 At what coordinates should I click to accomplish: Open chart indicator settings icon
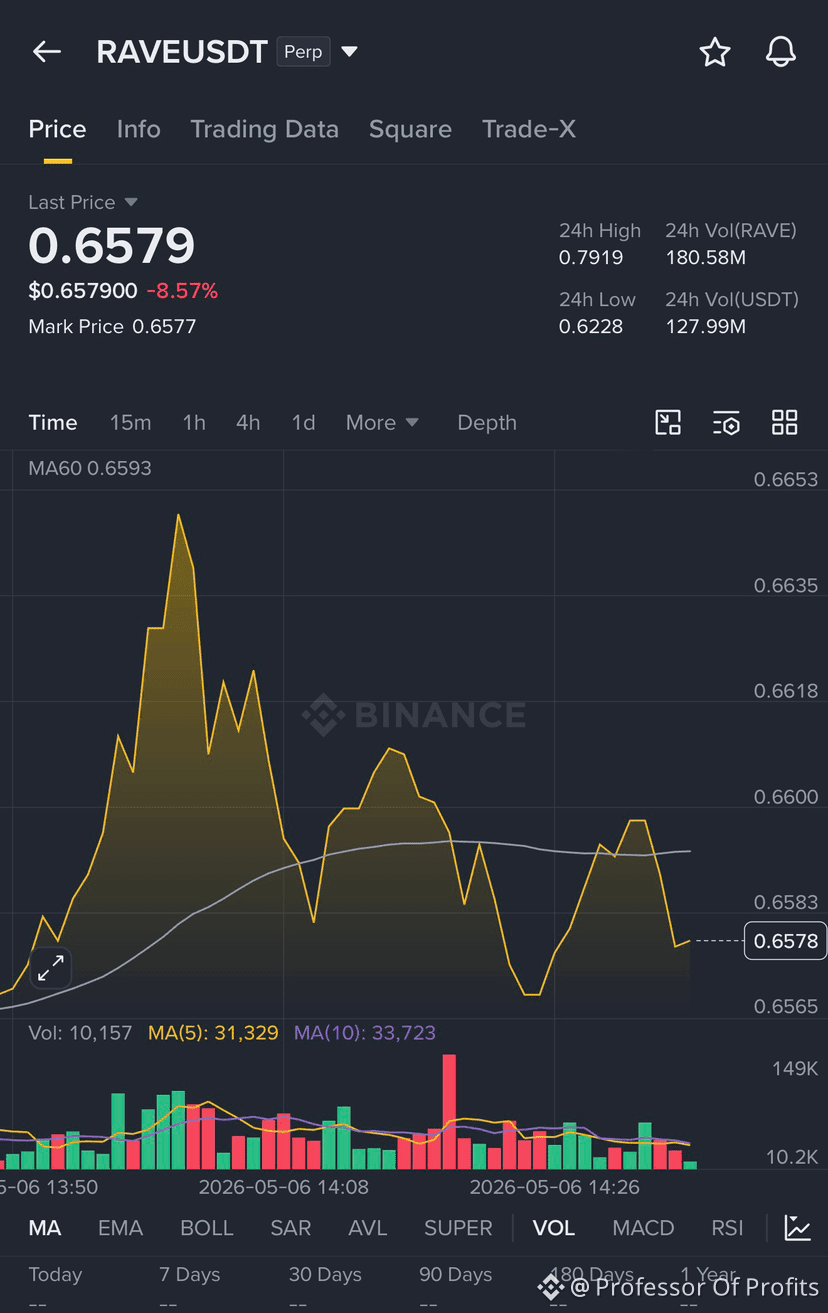click(726, 422)
